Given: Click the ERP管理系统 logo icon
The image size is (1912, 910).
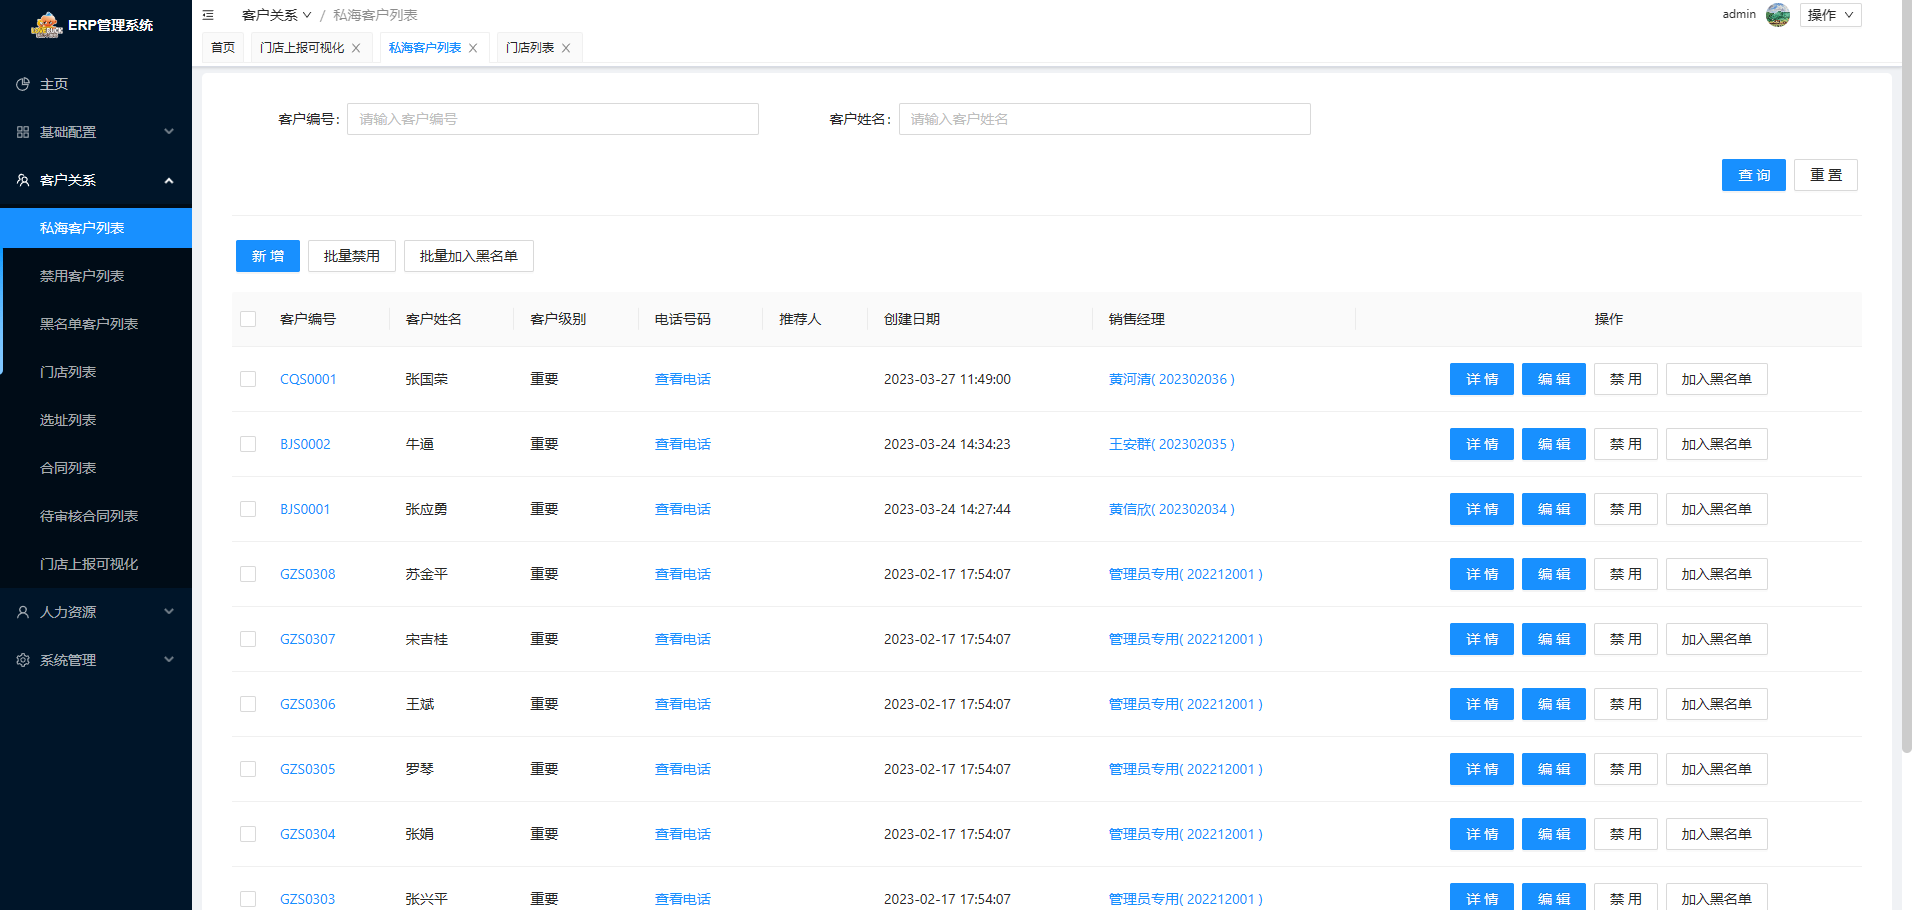Looking at the screenshot, I should pos(46,24).
